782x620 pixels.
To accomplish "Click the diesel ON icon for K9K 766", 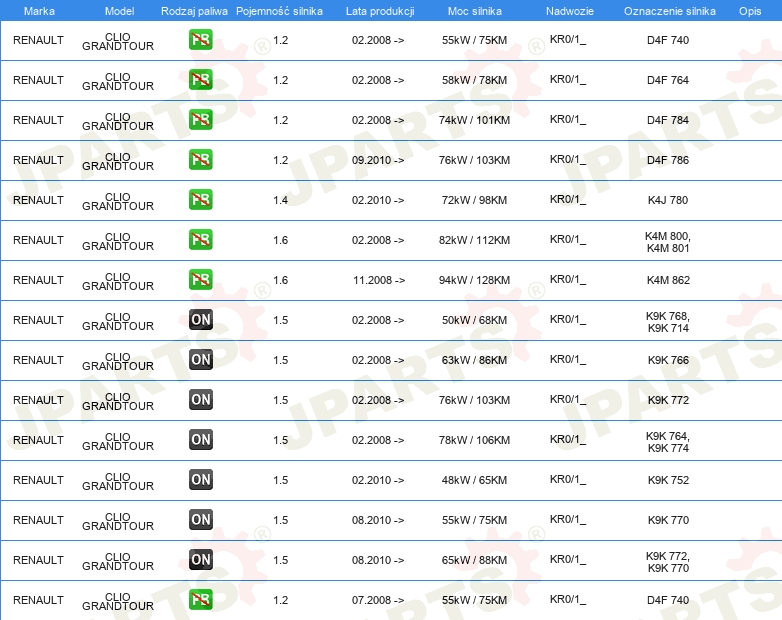I will point(200,360).
